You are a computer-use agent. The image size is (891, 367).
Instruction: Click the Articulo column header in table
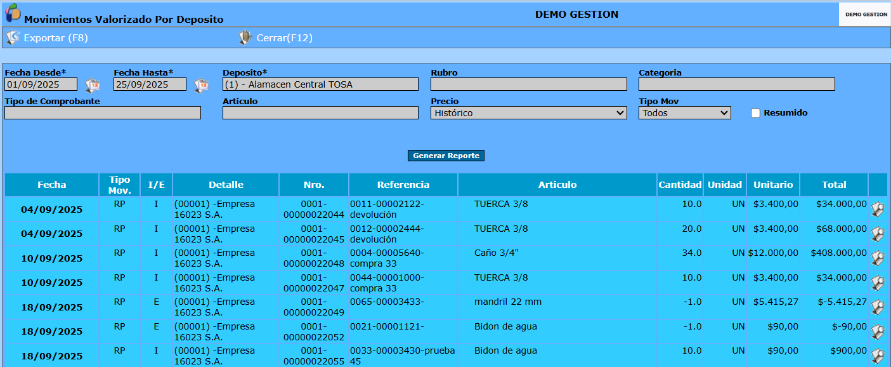click(x=557, y=185)
